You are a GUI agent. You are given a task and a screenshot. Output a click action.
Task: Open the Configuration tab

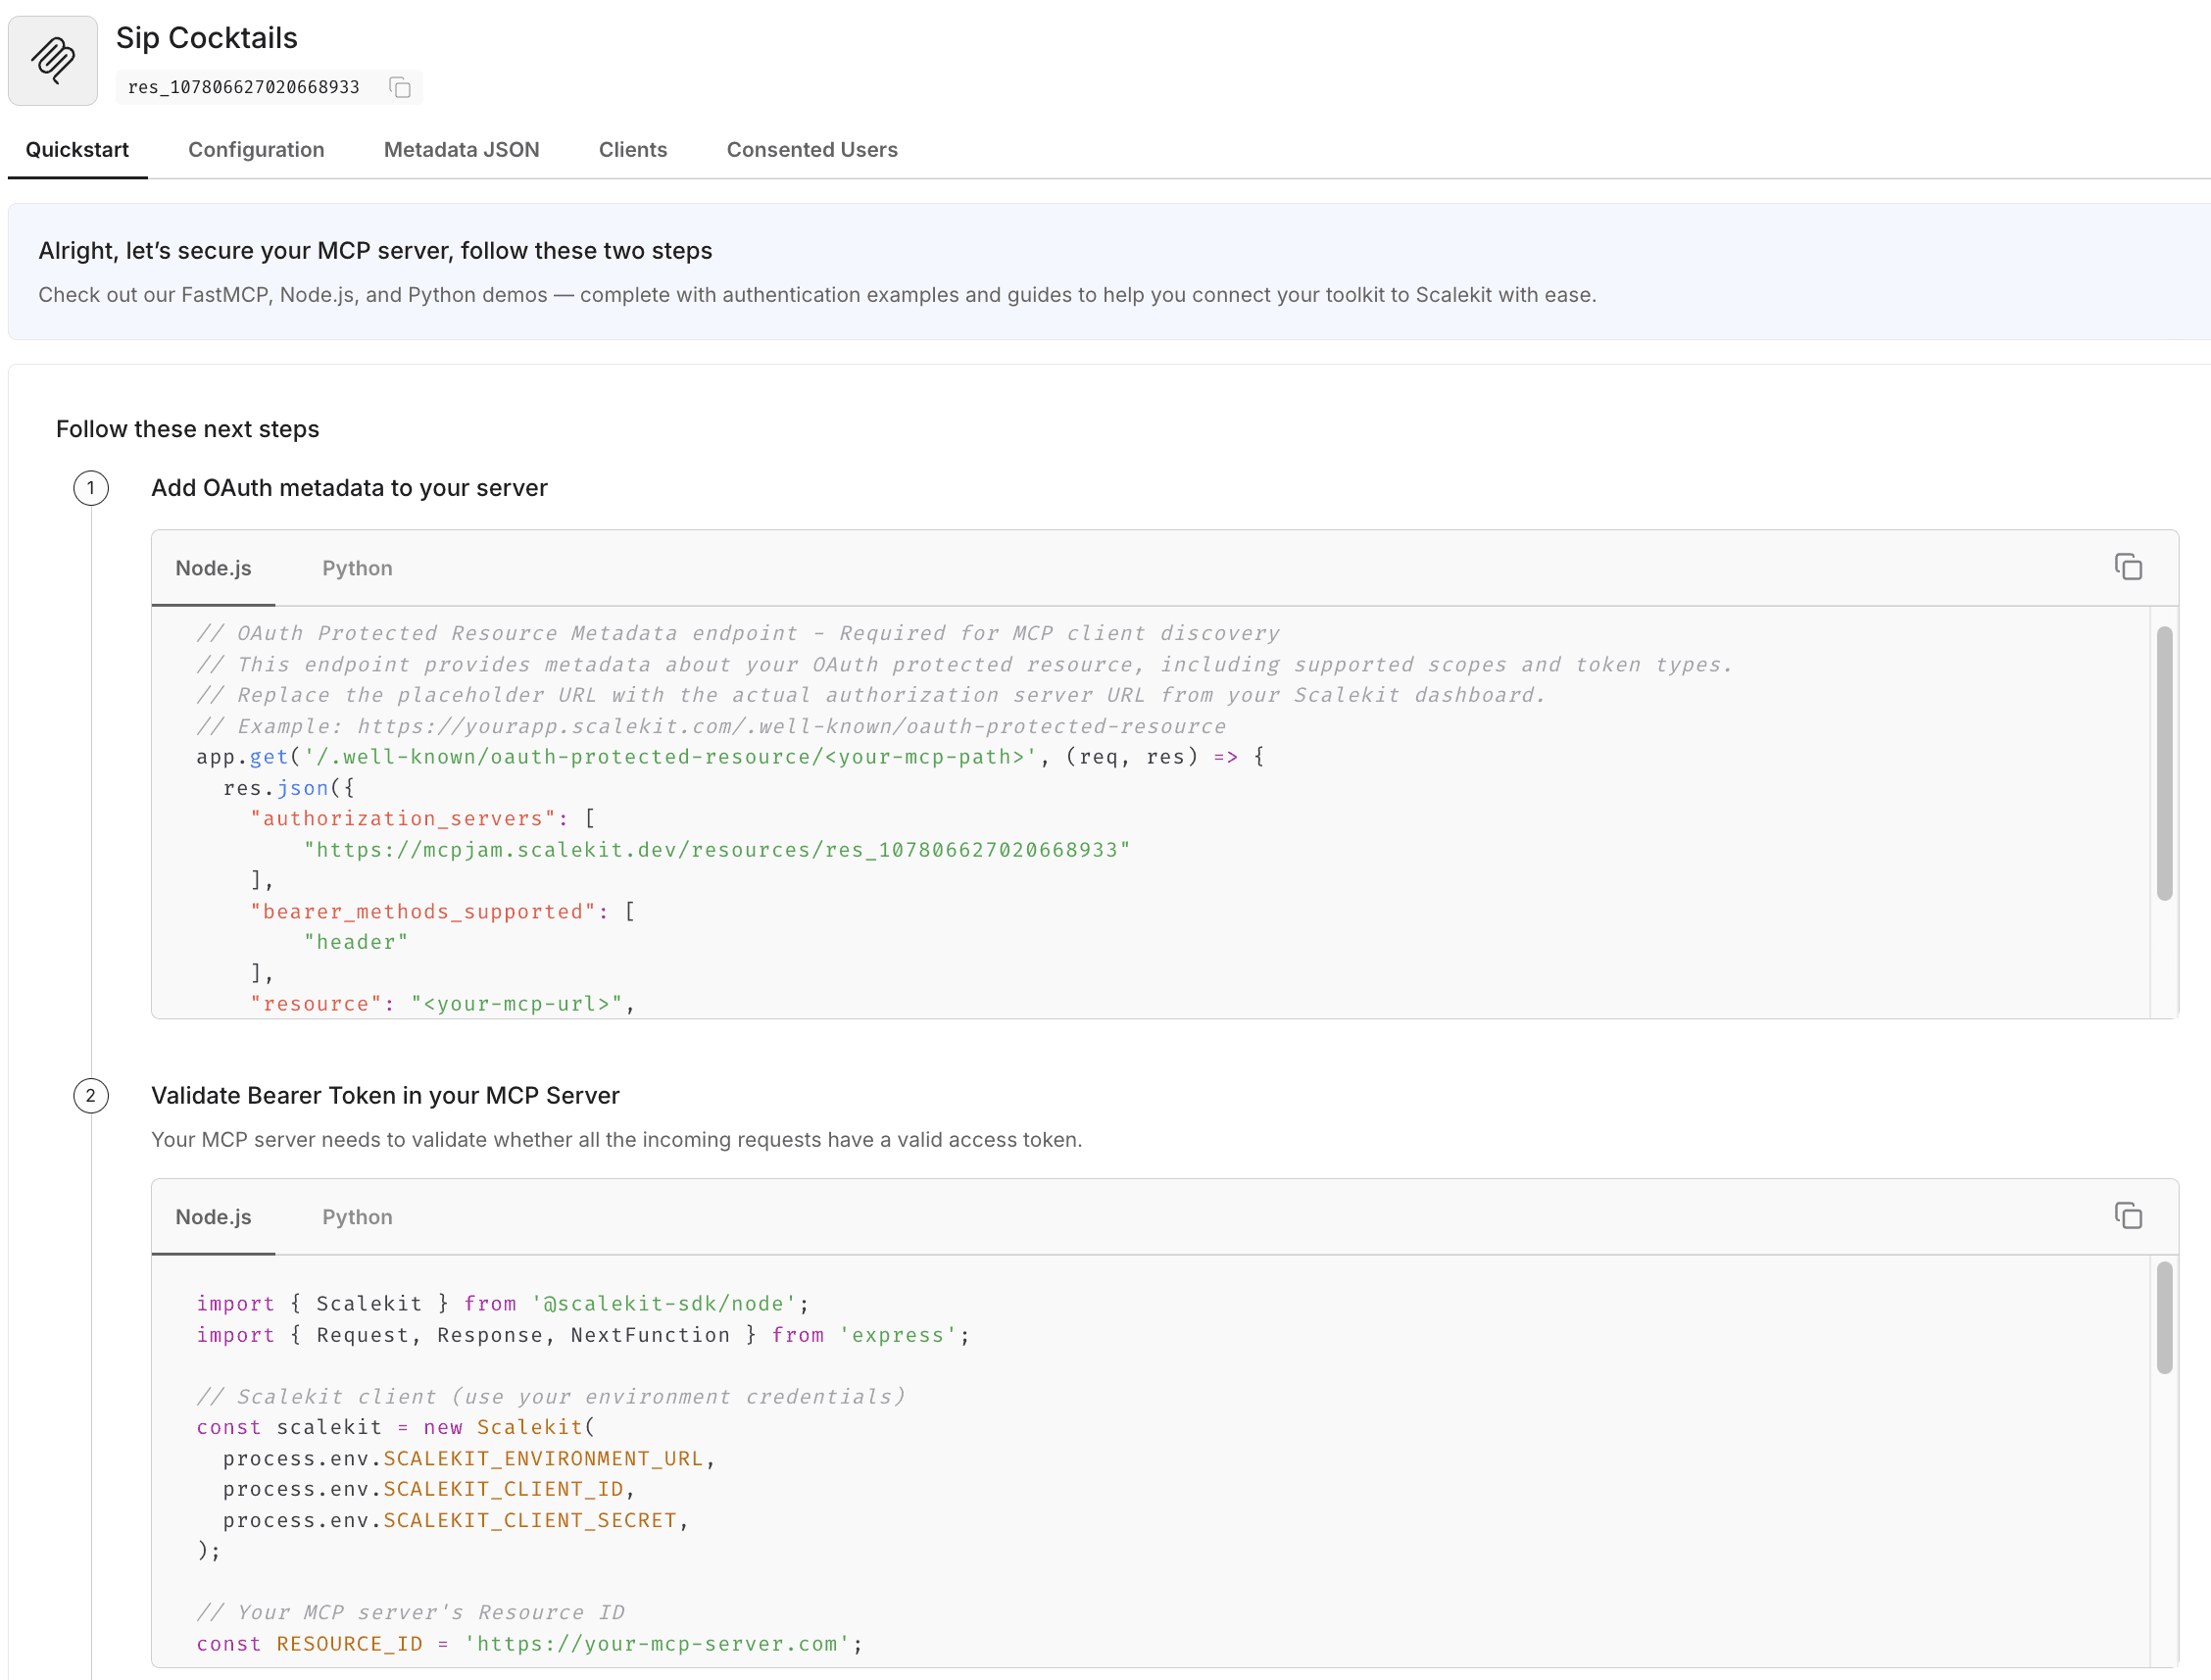pyautogui.click(x=256, y=150)
